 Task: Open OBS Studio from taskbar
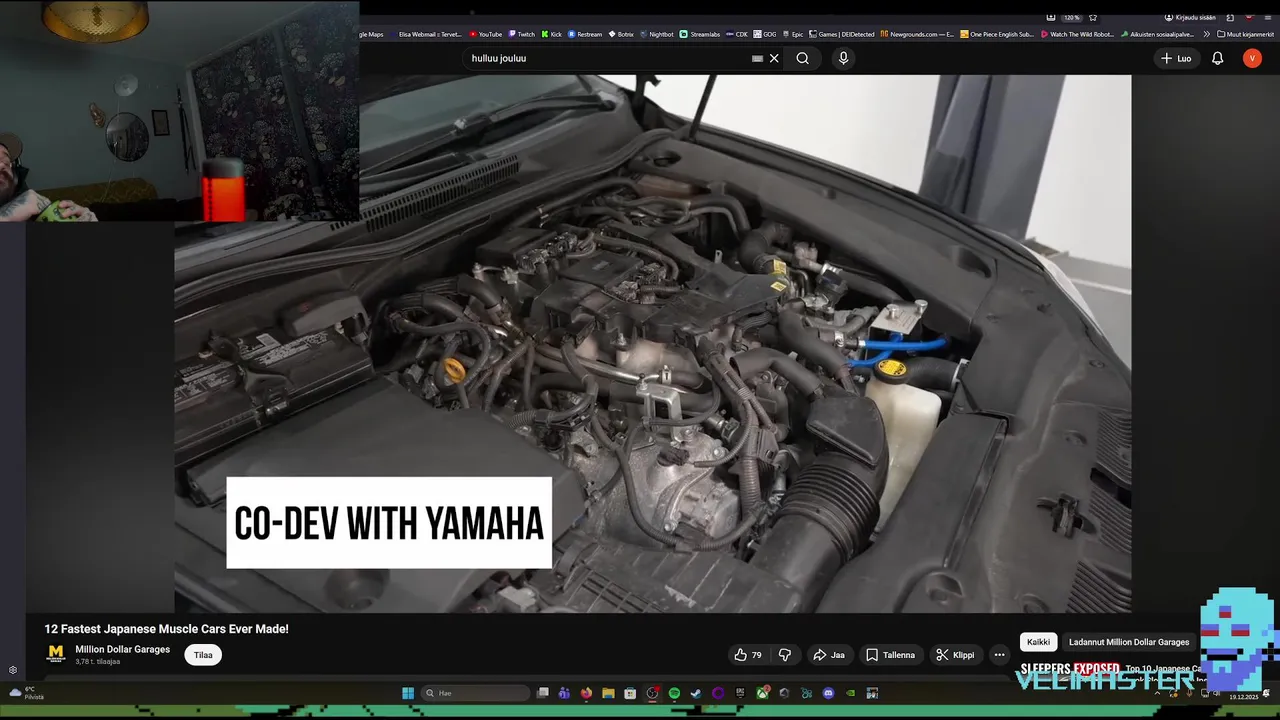click(652, 693)
